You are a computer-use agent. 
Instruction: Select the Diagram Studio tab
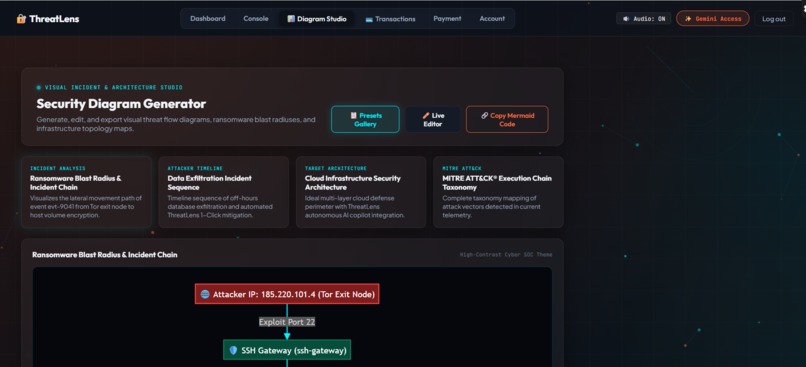click(x=317, y=19)
